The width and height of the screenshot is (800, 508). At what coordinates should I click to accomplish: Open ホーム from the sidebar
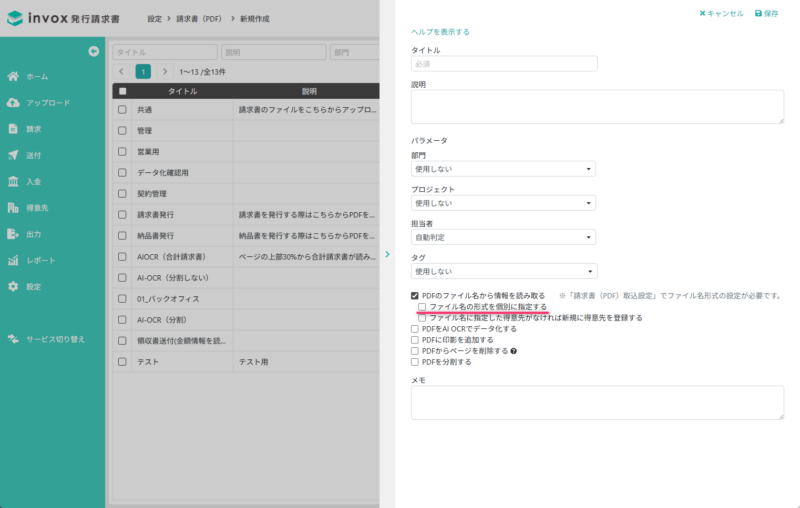pyautogui.click(x=37, y=77)
